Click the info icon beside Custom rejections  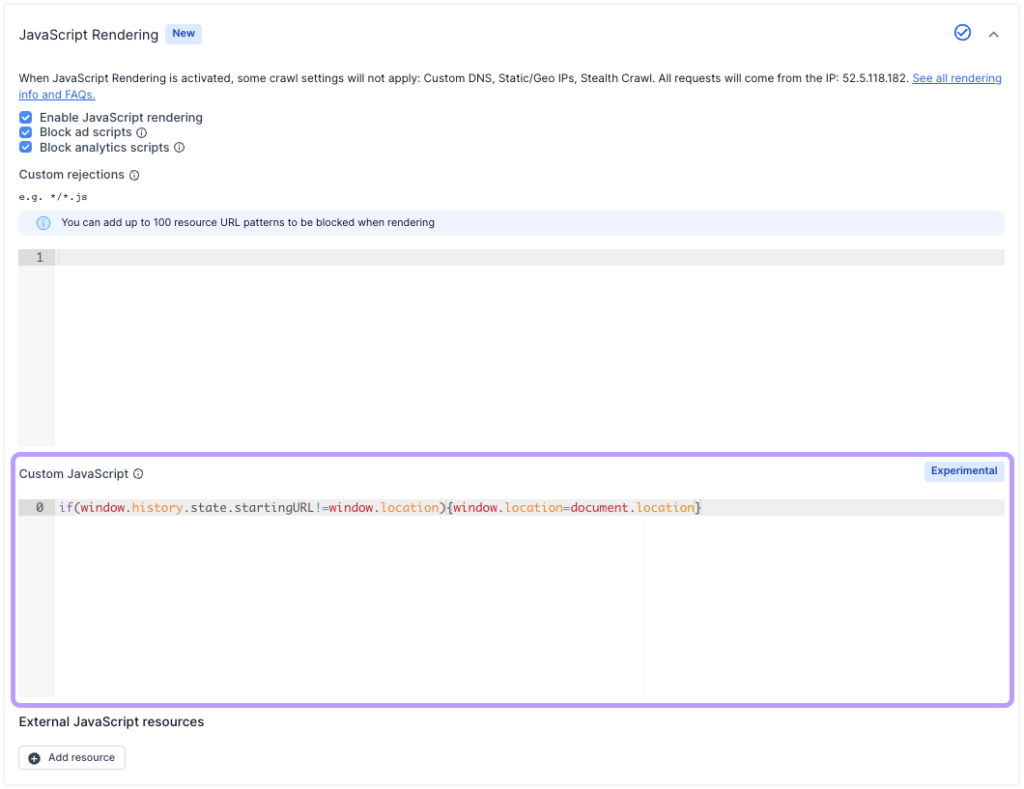tap(135, 175)
